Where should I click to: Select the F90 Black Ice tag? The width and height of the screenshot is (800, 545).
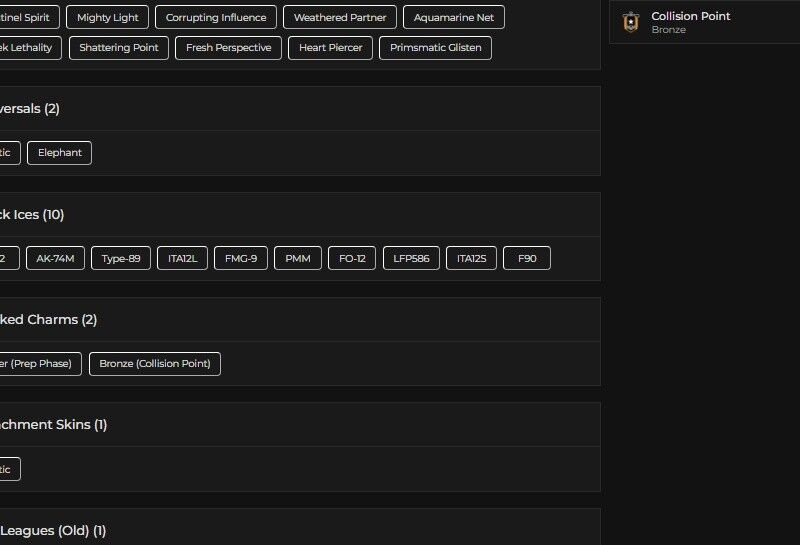click(527, 258)
